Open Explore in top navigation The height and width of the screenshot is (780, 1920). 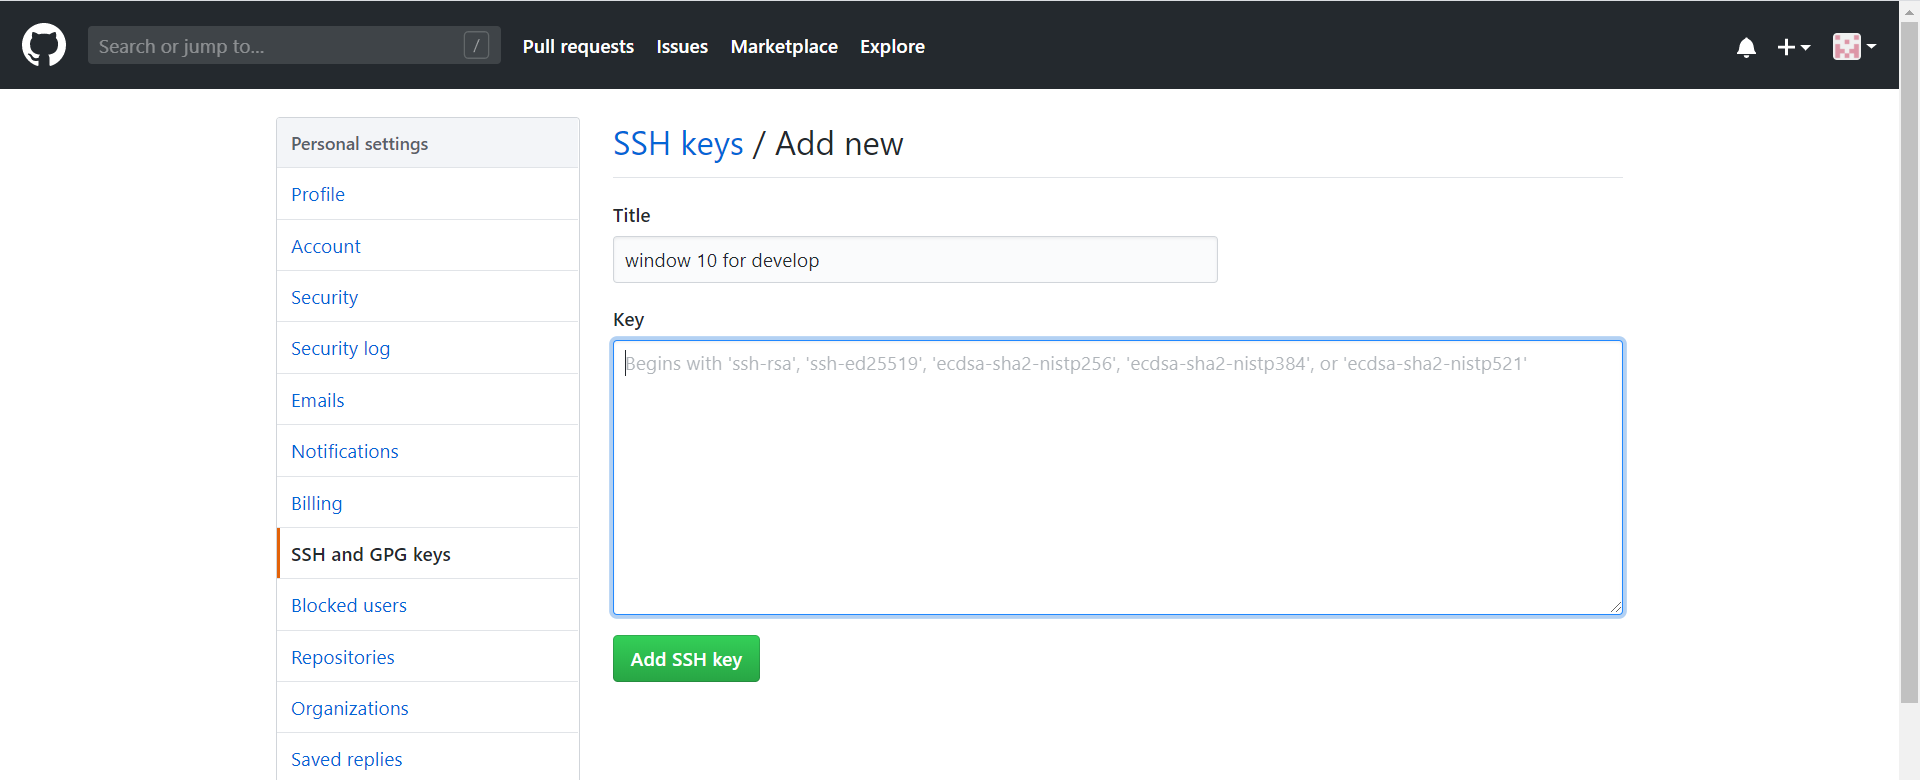pyautogui.click(x=892, y=46)
